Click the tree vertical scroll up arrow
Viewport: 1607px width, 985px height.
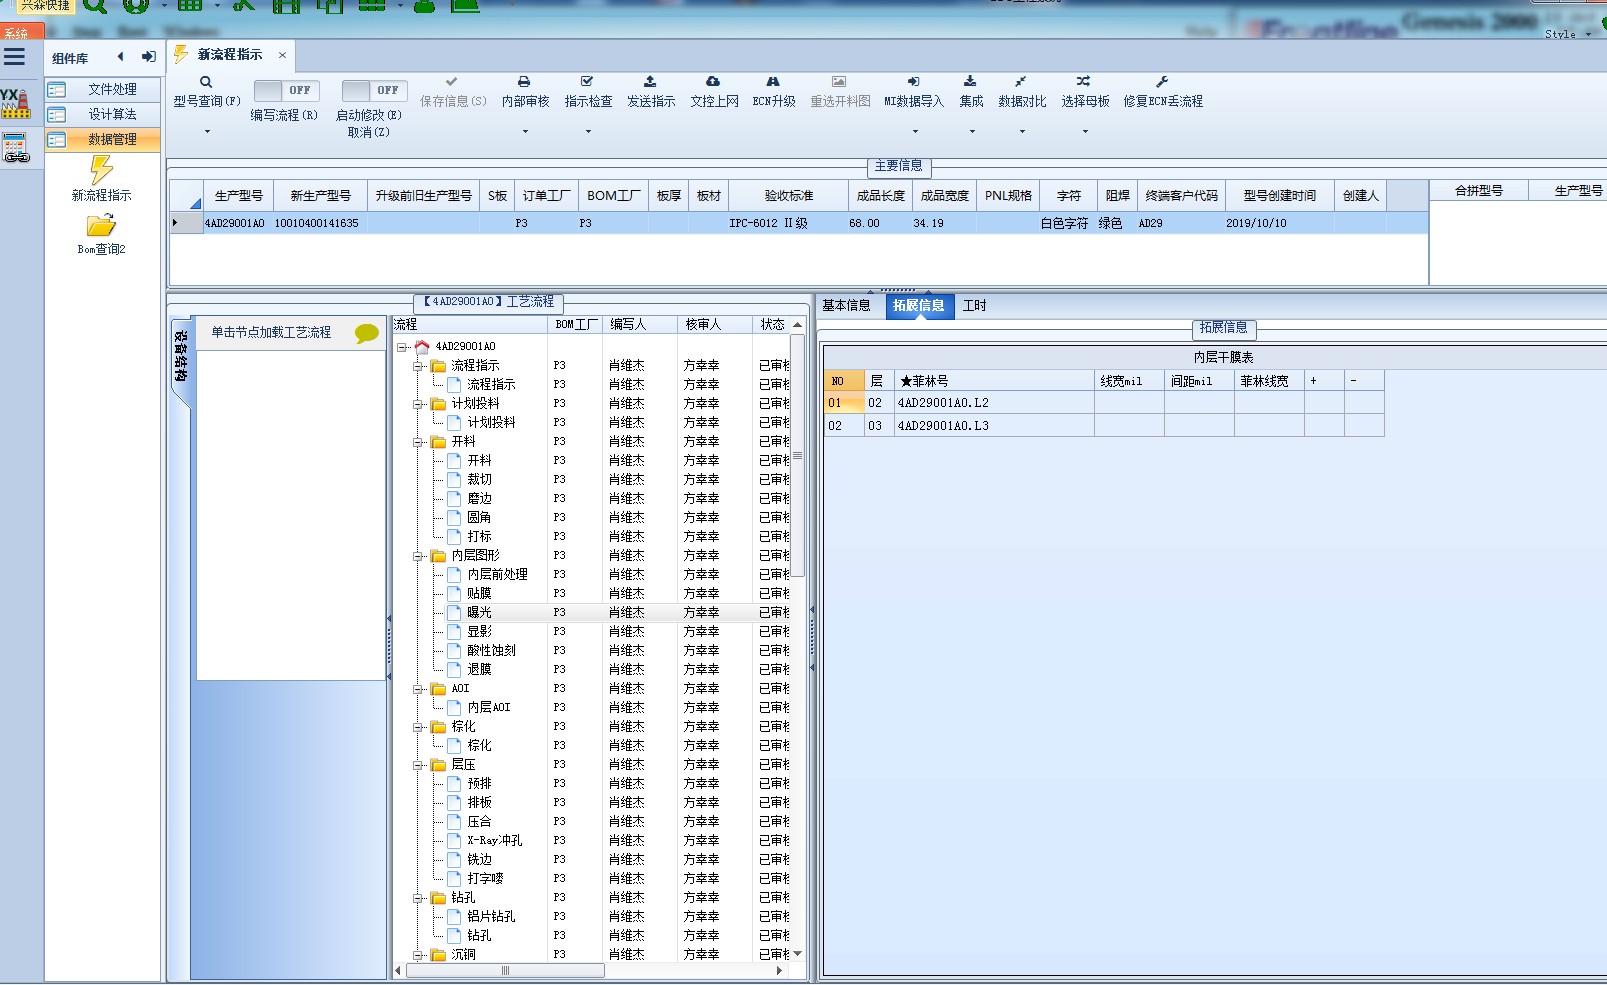pos(798,325)
